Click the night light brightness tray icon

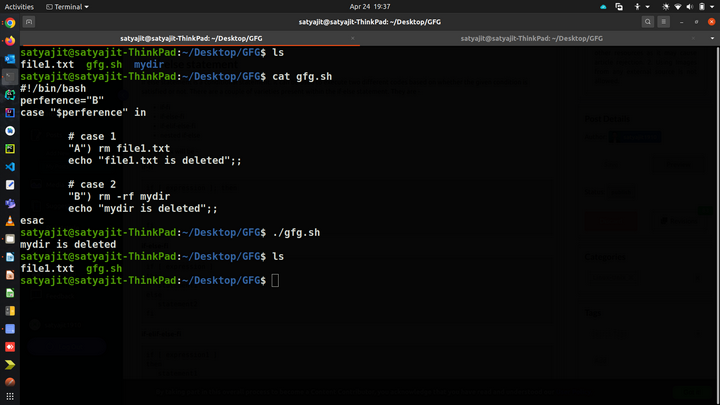coord(665,6)
